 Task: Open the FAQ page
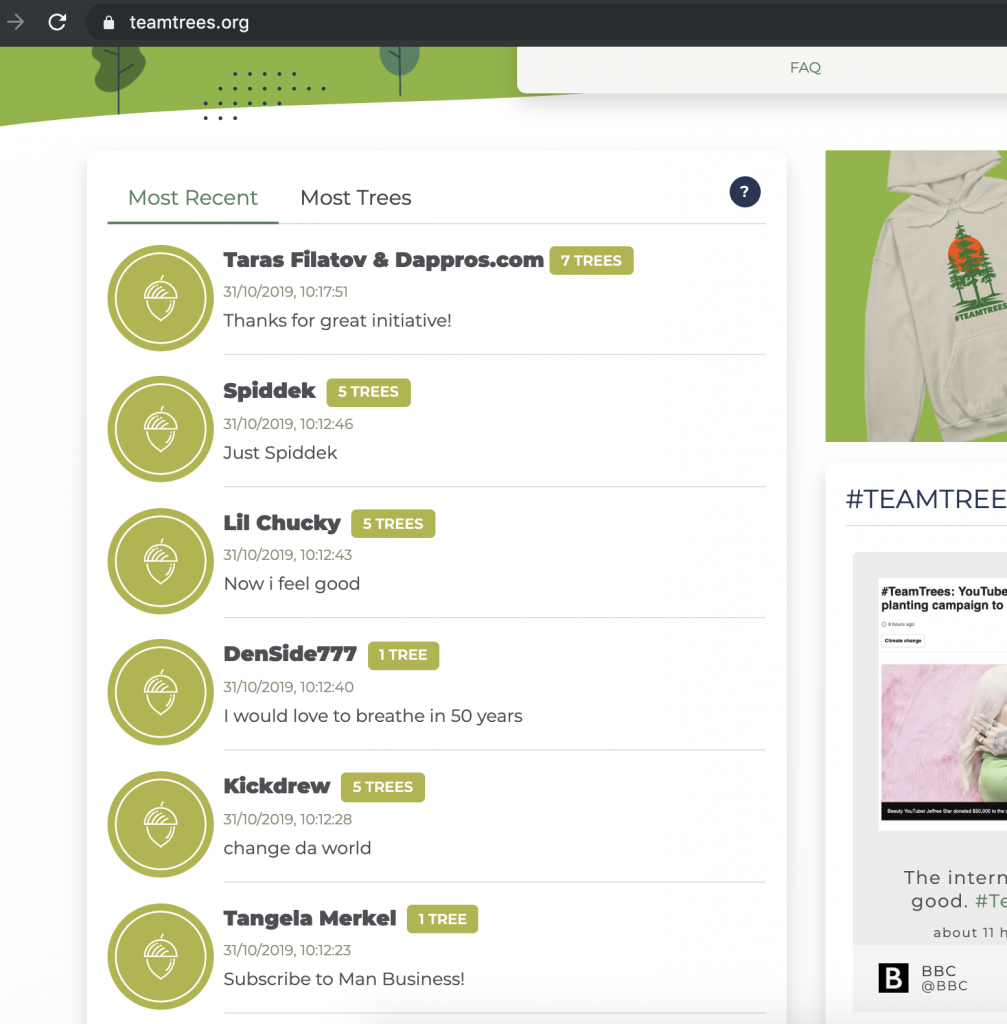point(805,67)
